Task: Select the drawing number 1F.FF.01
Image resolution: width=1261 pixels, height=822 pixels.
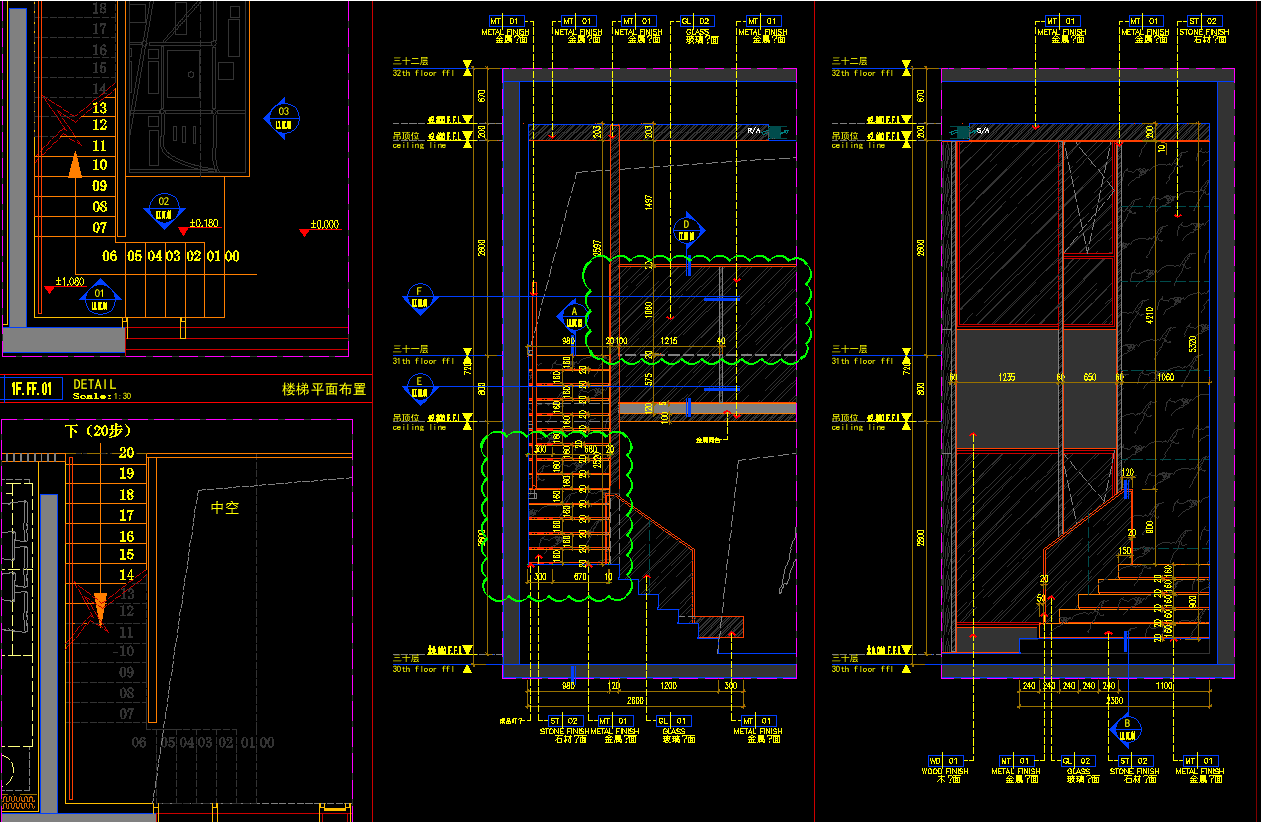Action: coord(34,387)
